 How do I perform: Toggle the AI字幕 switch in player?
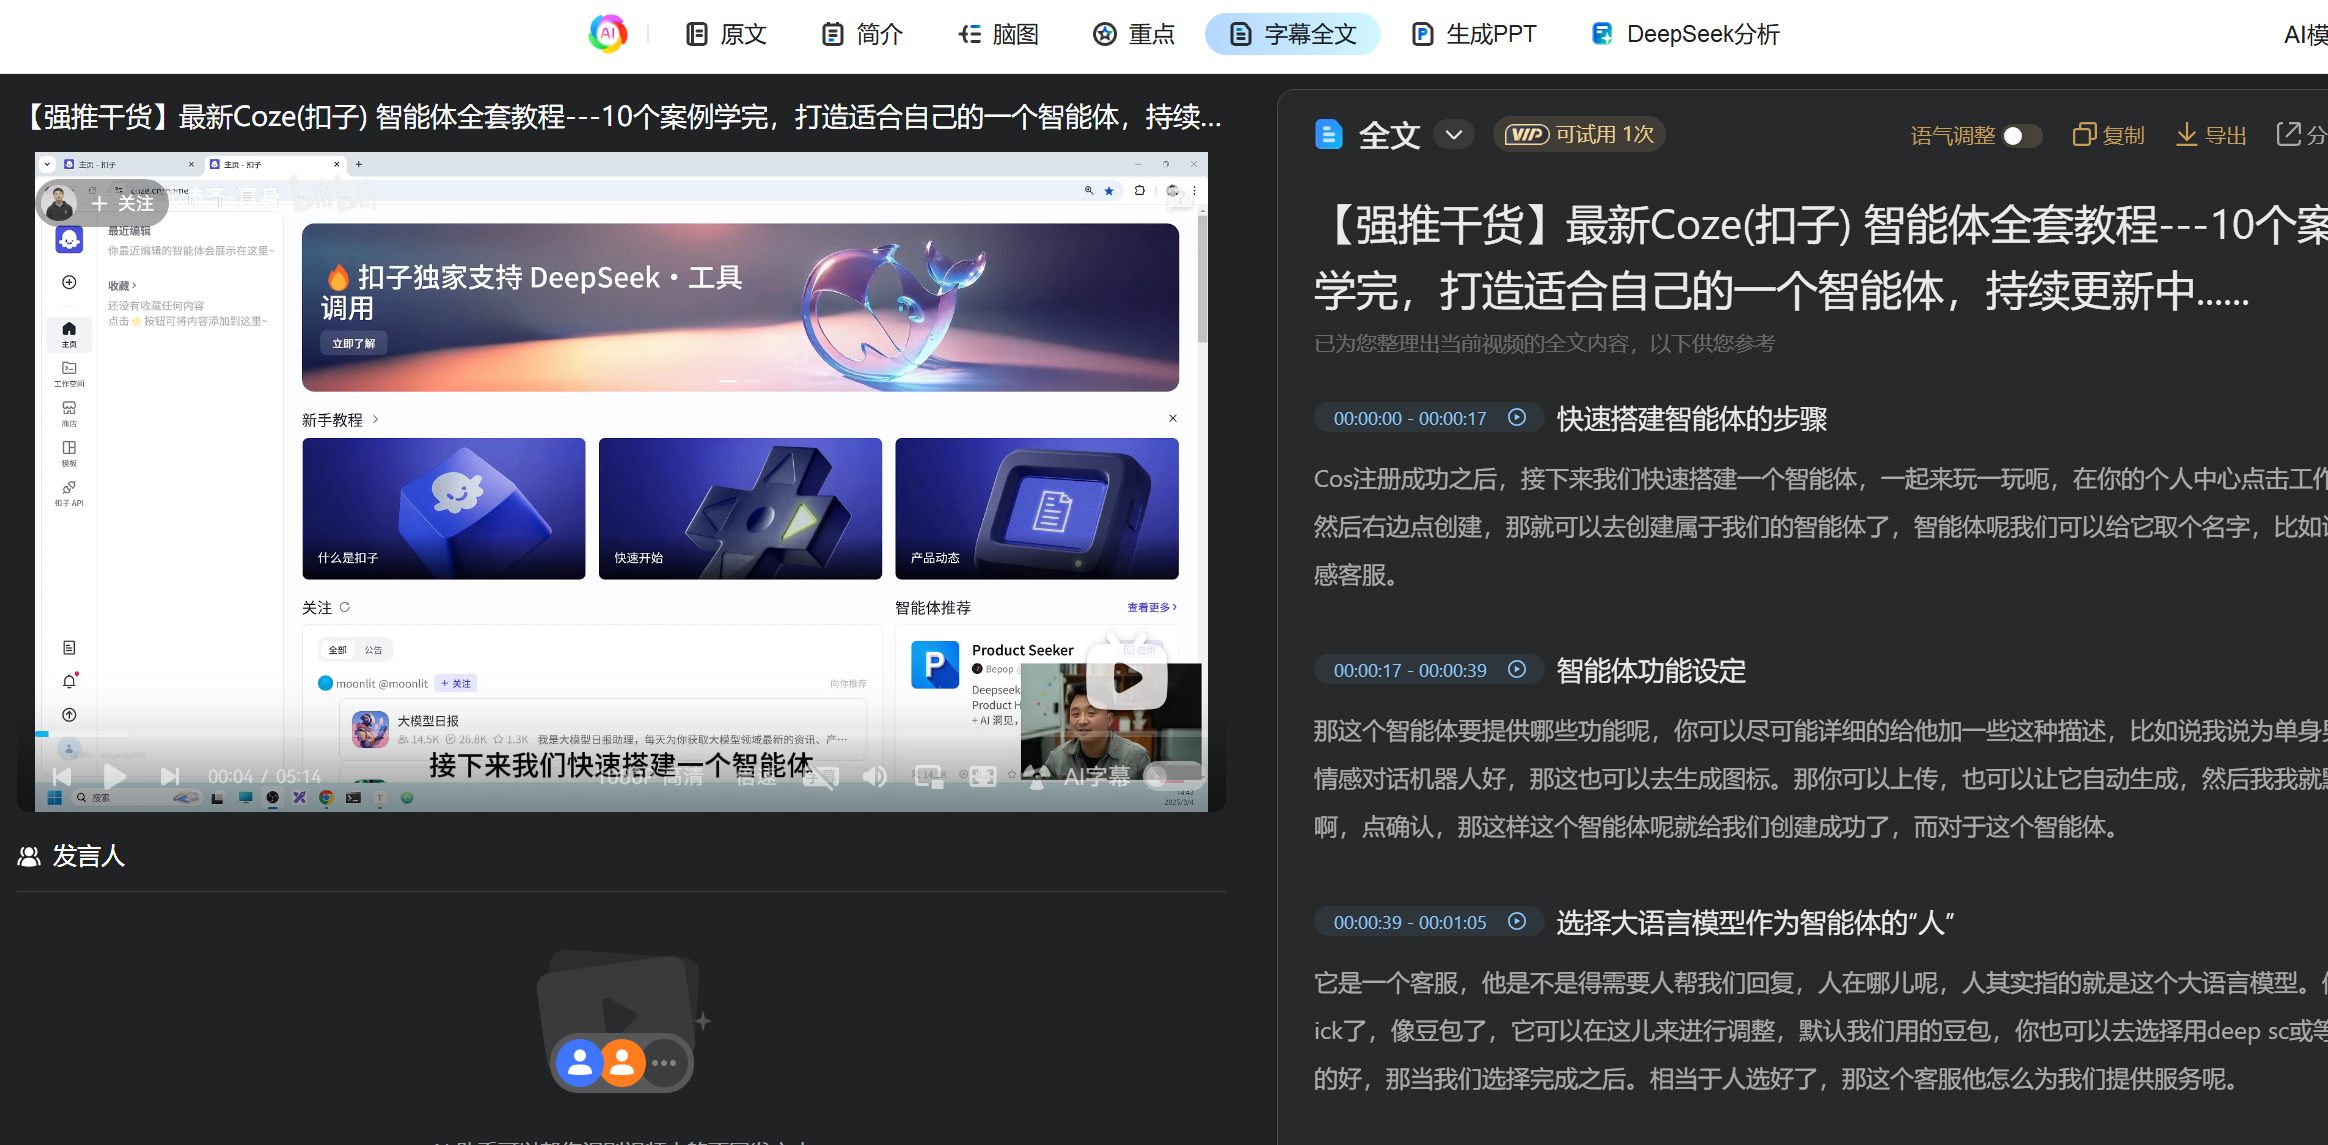1173,776
